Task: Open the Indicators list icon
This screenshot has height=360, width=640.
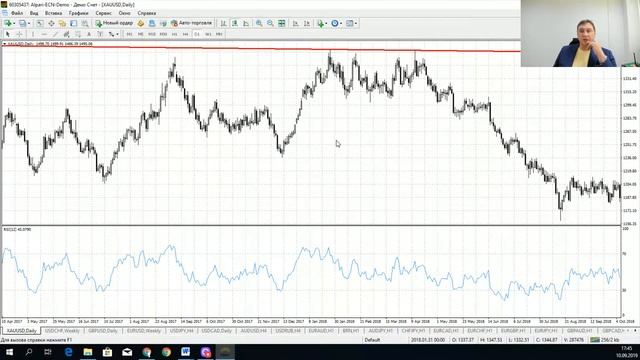Action: click(320, 23)
